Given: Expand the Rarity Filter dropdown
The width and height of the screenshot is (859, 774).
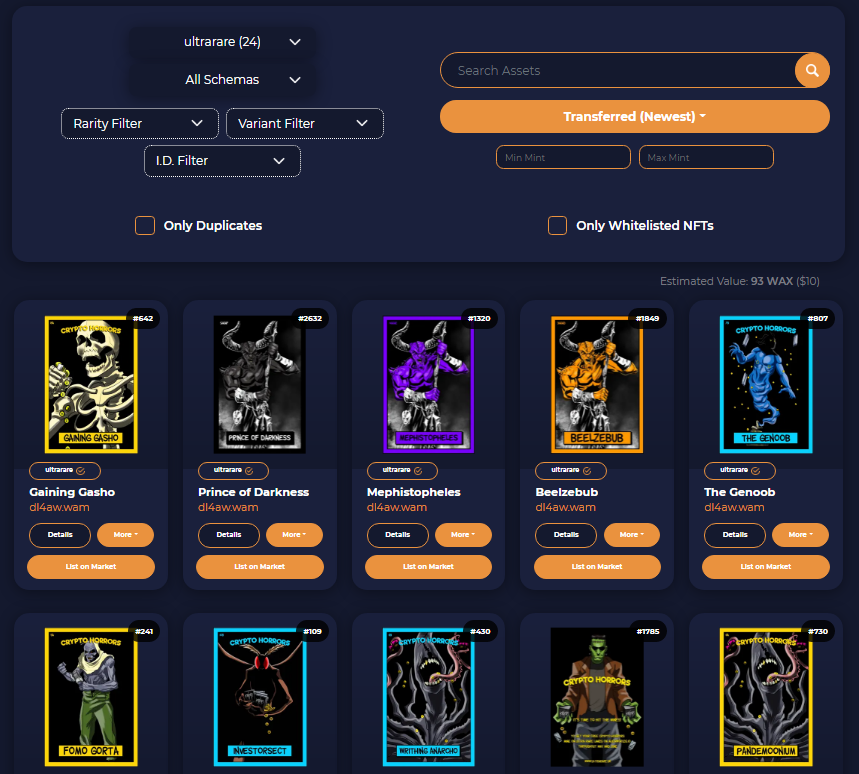Looking at the screenshot, I should click(x=140, y=123).
